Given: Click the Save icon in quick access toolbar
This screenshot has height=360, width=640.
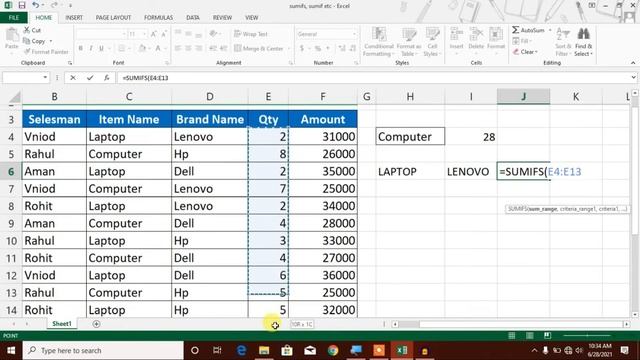Looking at the screenshot, I should [22, 5].
